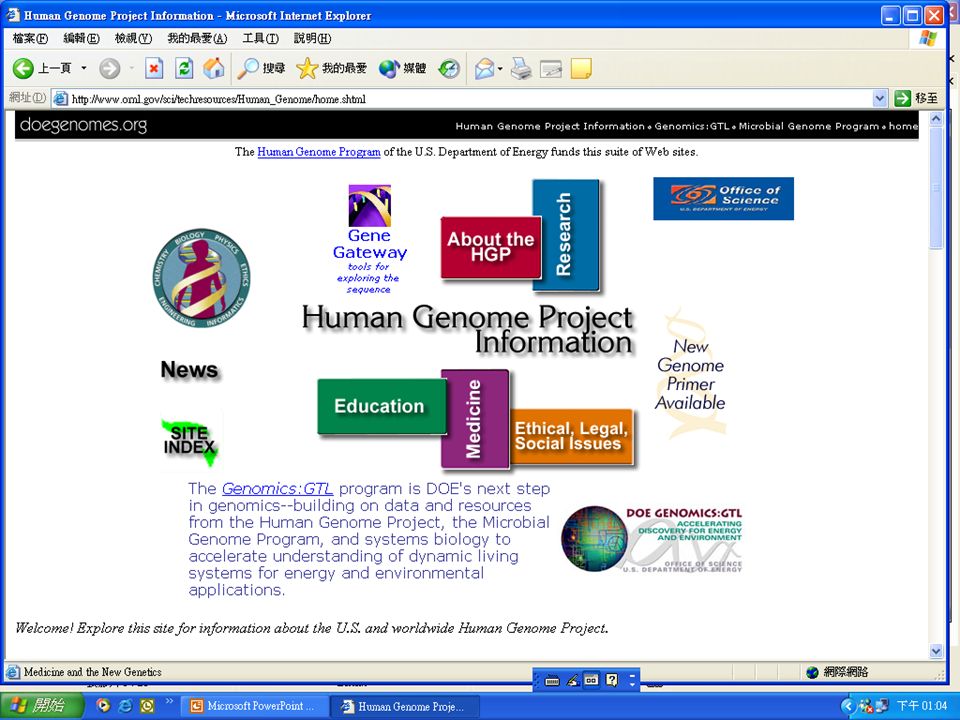Open the Favorites menu (我的最愛)

pyautogui.click(x=197, y=39)
